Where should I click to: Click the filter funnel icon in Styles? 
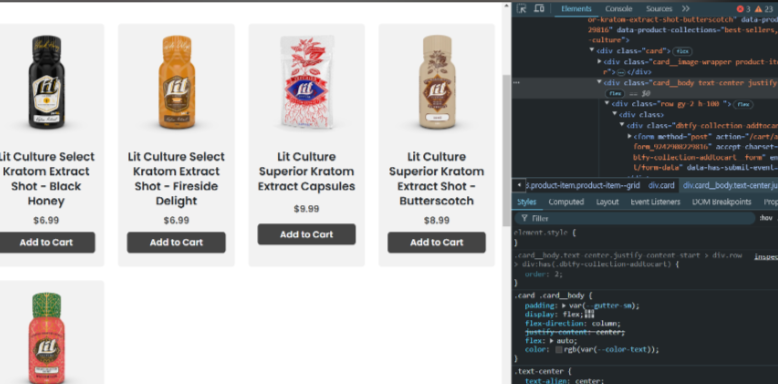point(524,218)
